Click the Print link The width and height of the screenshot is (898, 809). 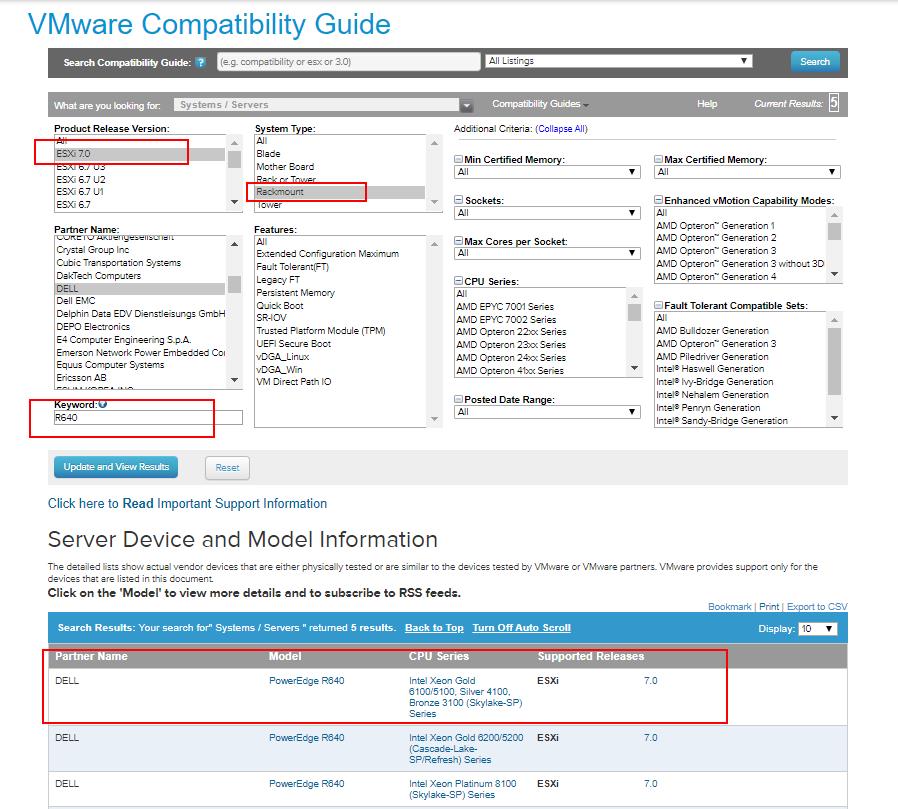coord(769,606)
